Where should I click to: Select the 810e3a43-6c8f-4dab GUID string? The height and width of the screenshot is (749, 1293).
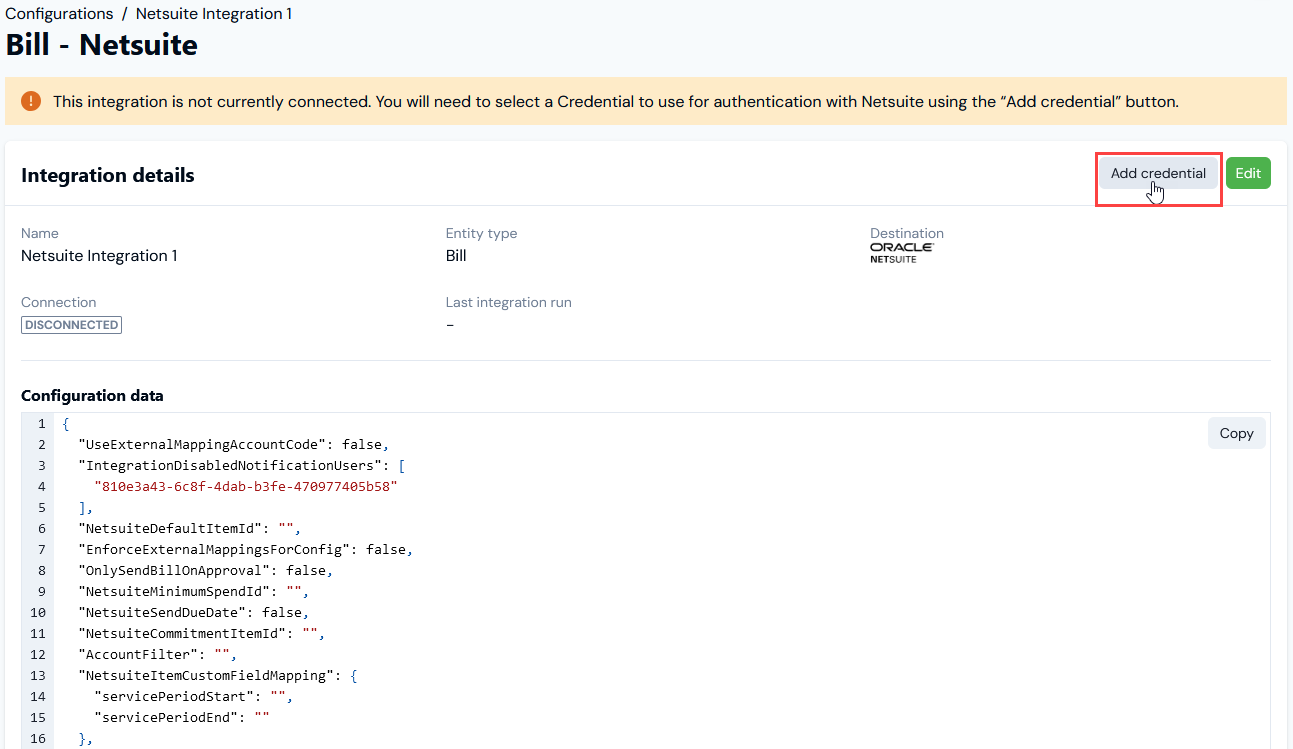click(x=246, y=486)
